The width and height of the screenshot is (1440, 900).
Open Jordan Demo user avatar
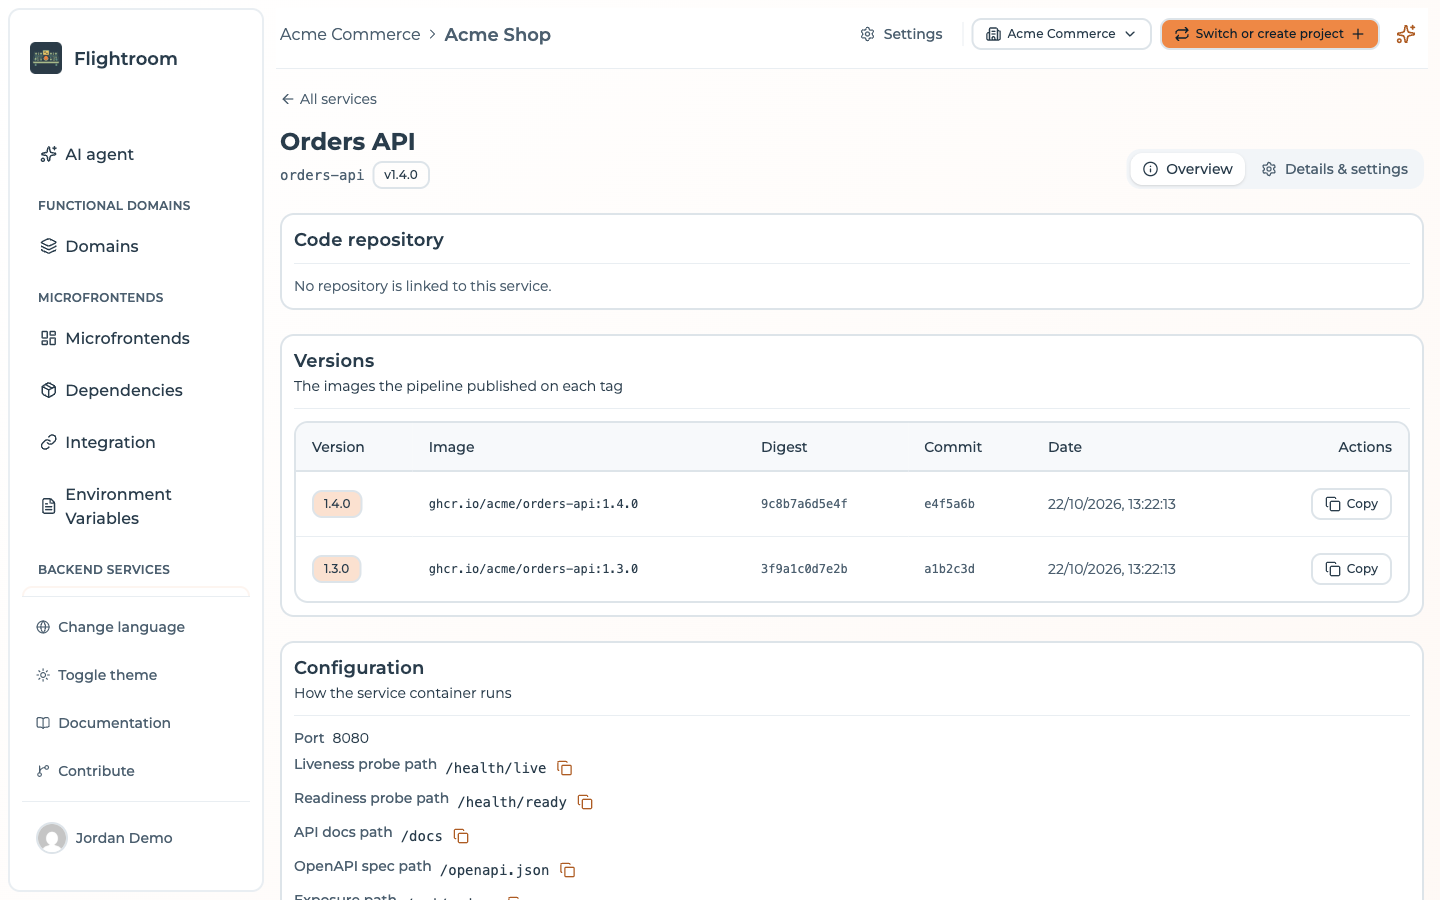pos(52,838)
